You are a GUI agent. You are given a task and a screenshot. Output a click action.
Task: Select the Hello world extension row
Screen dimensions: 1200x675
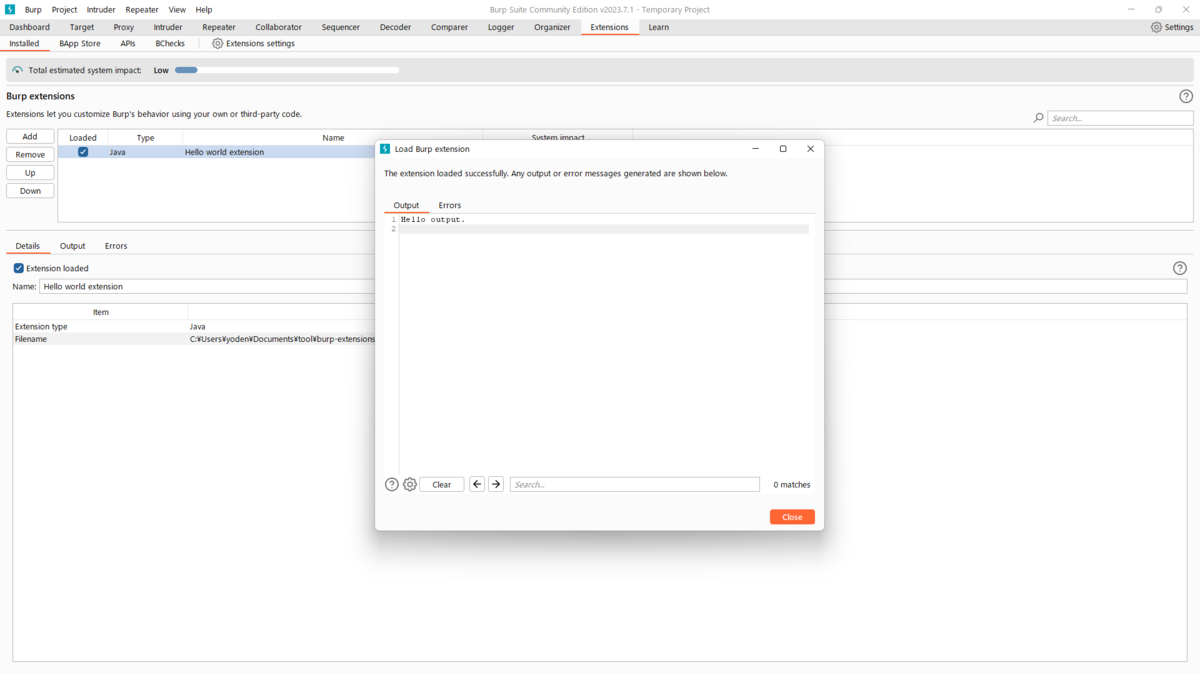(216, 152)
